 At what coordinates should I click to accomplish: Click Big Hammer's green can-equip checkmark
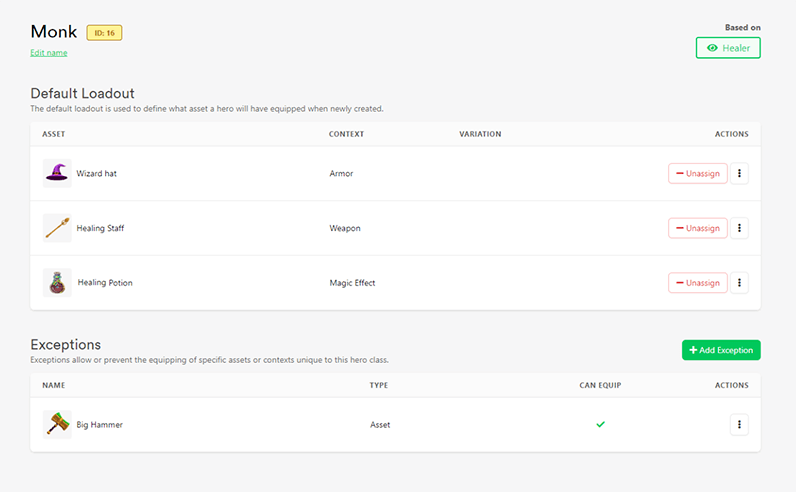pyautogui.click(x=601, y=424)
